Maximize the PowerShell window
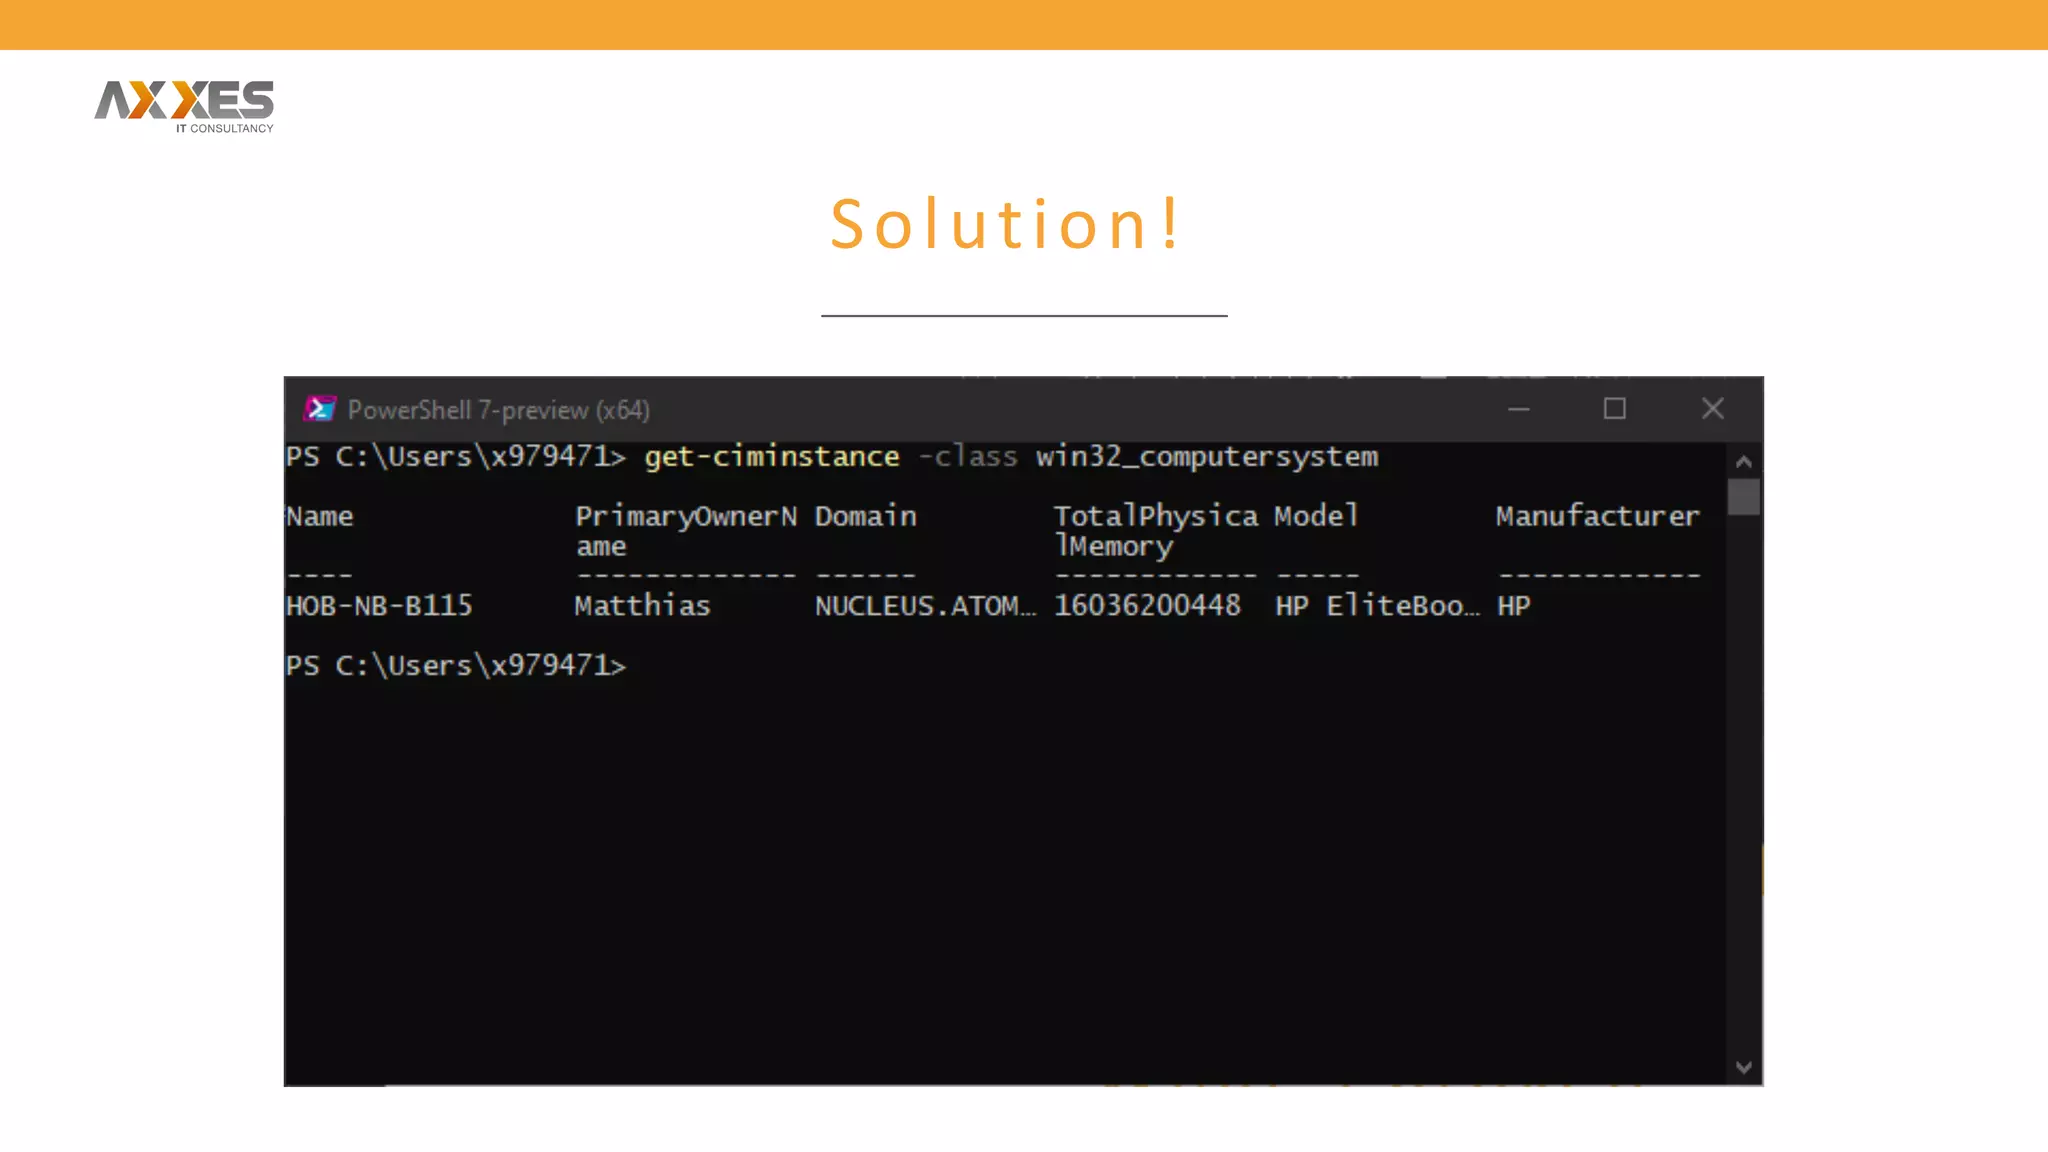 pyautogui.click(x=1614, y=409)
